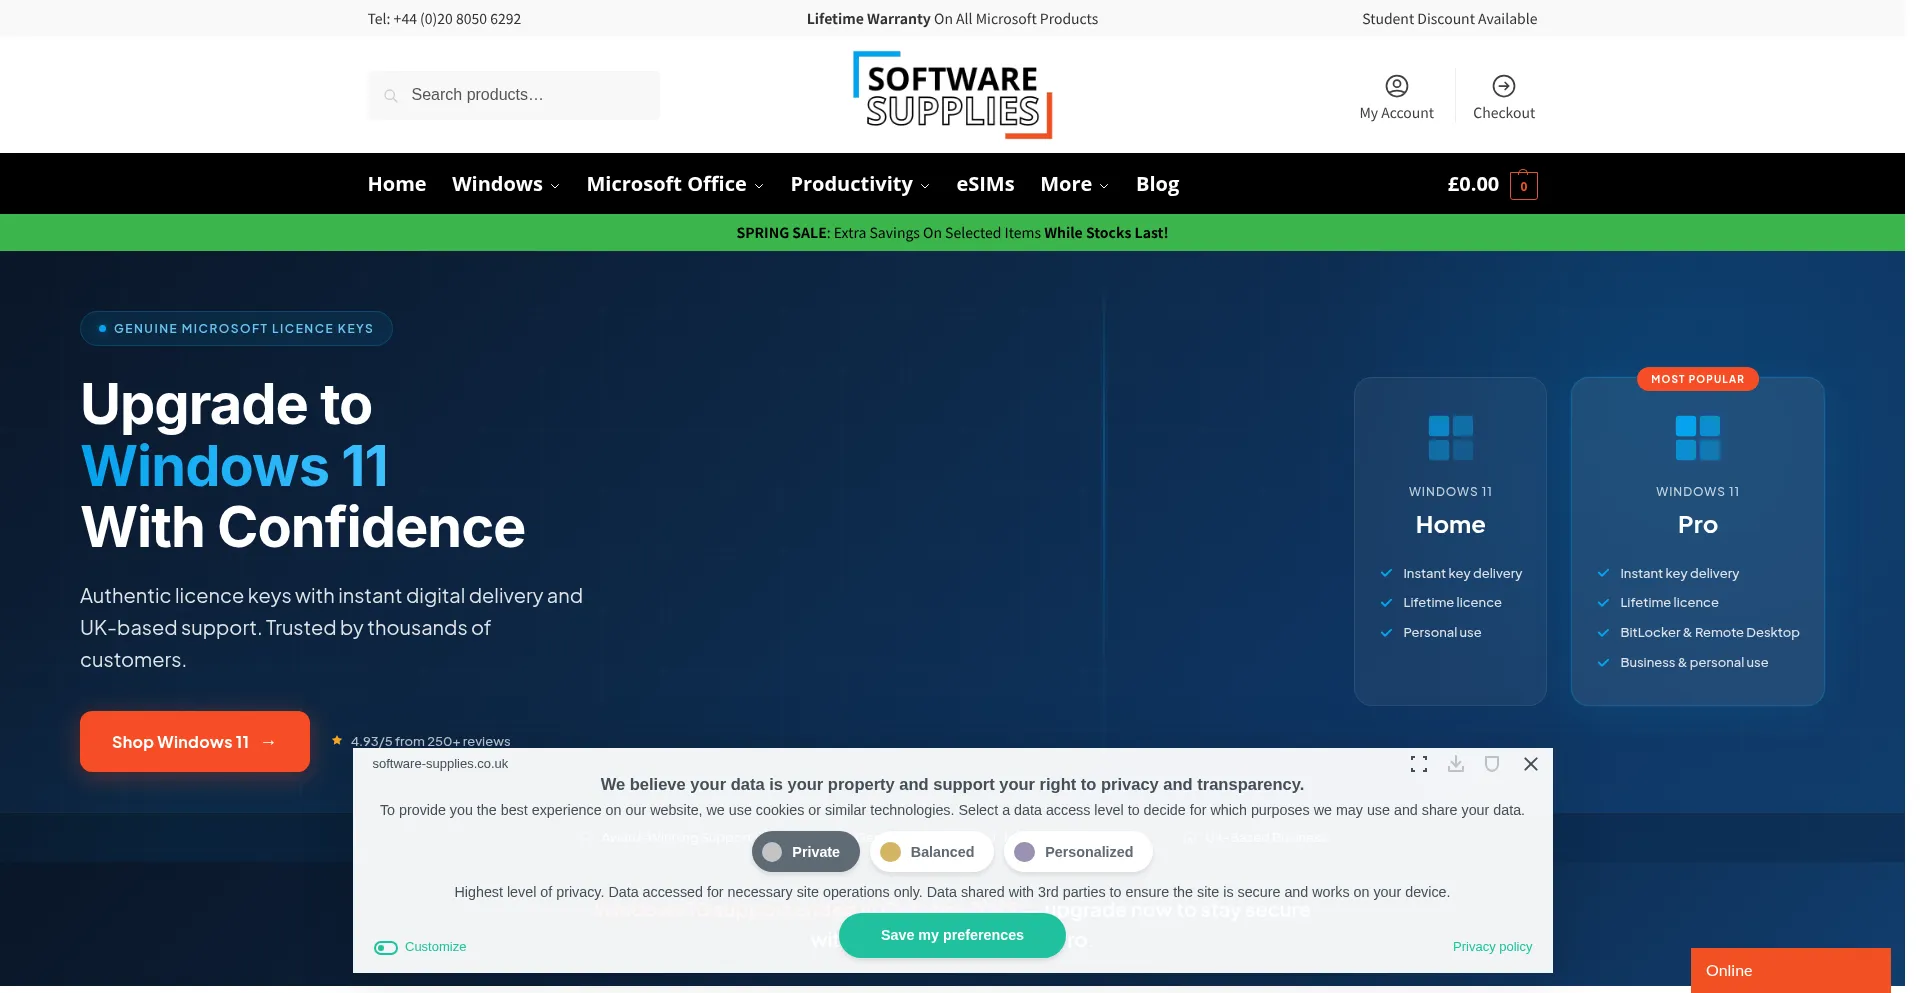The image size is (1920, 993).
Task: Click the telephone number text
Action: point(444,19)
